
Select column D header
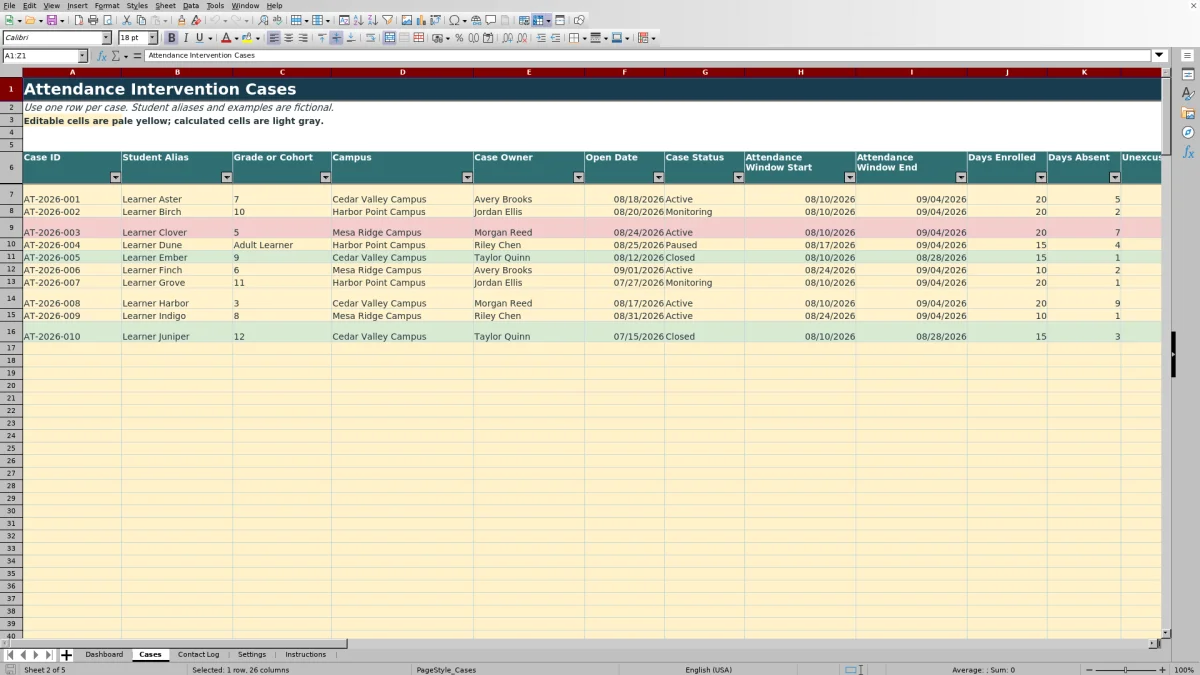point(402,72)
